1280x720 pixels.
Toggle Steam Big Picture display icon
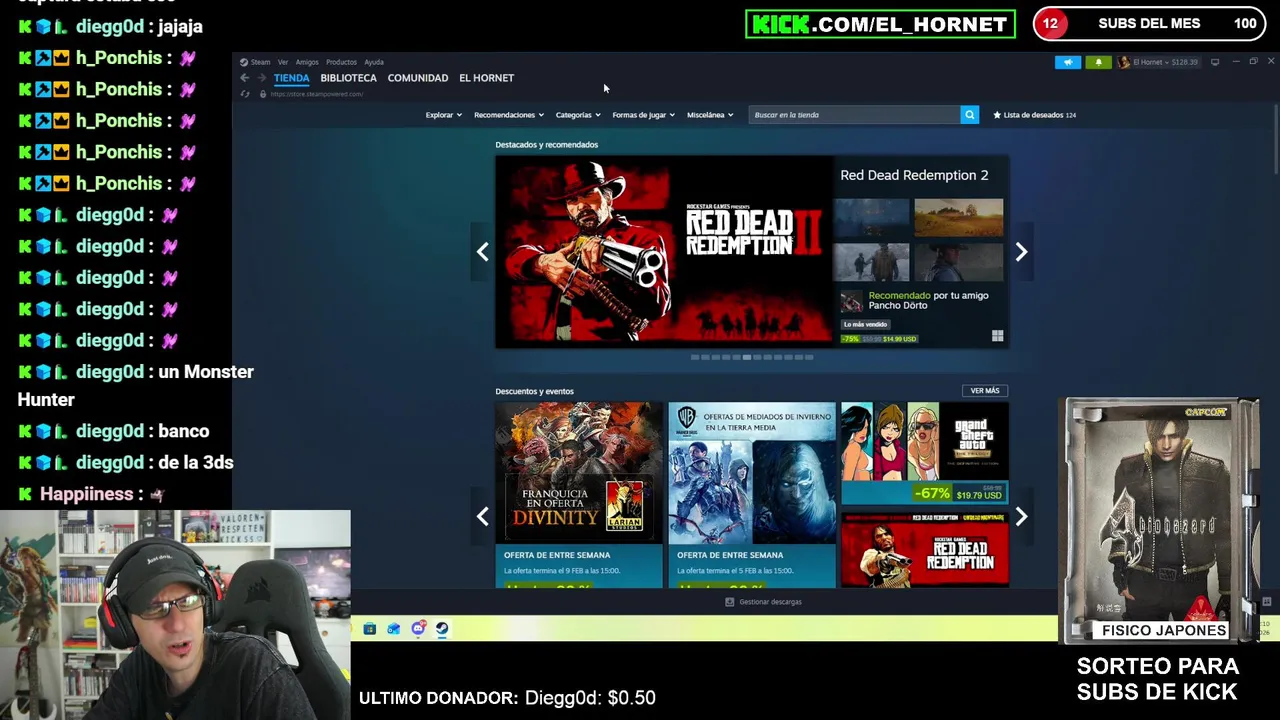(x=1215, y=62)
